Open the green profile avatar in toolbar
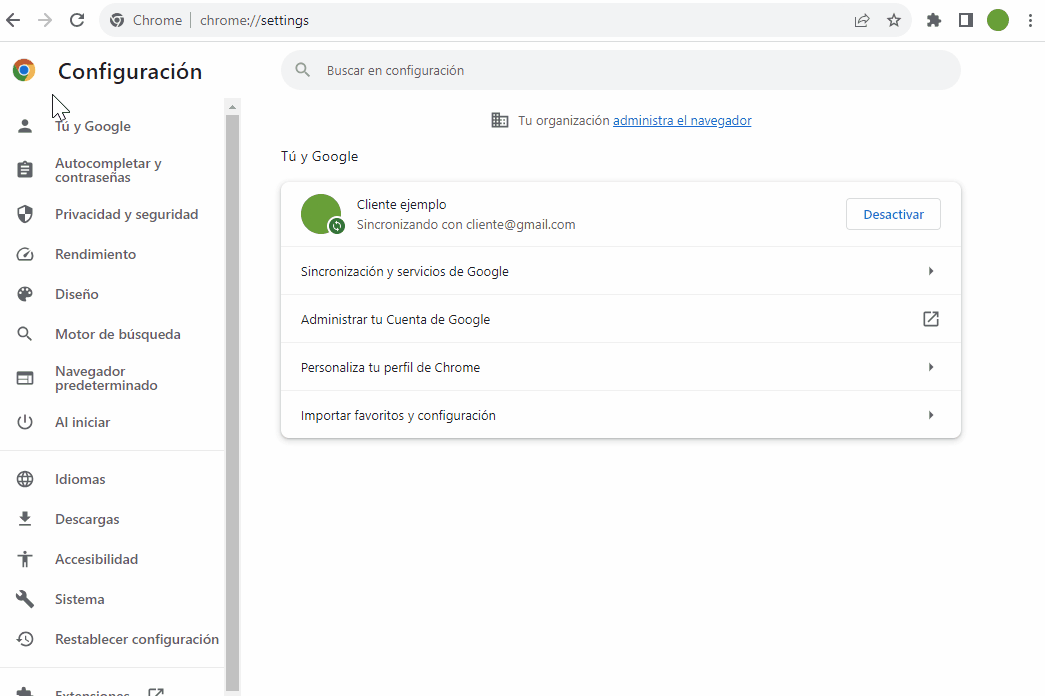The image size is (1045, 696). coord(998,21)
